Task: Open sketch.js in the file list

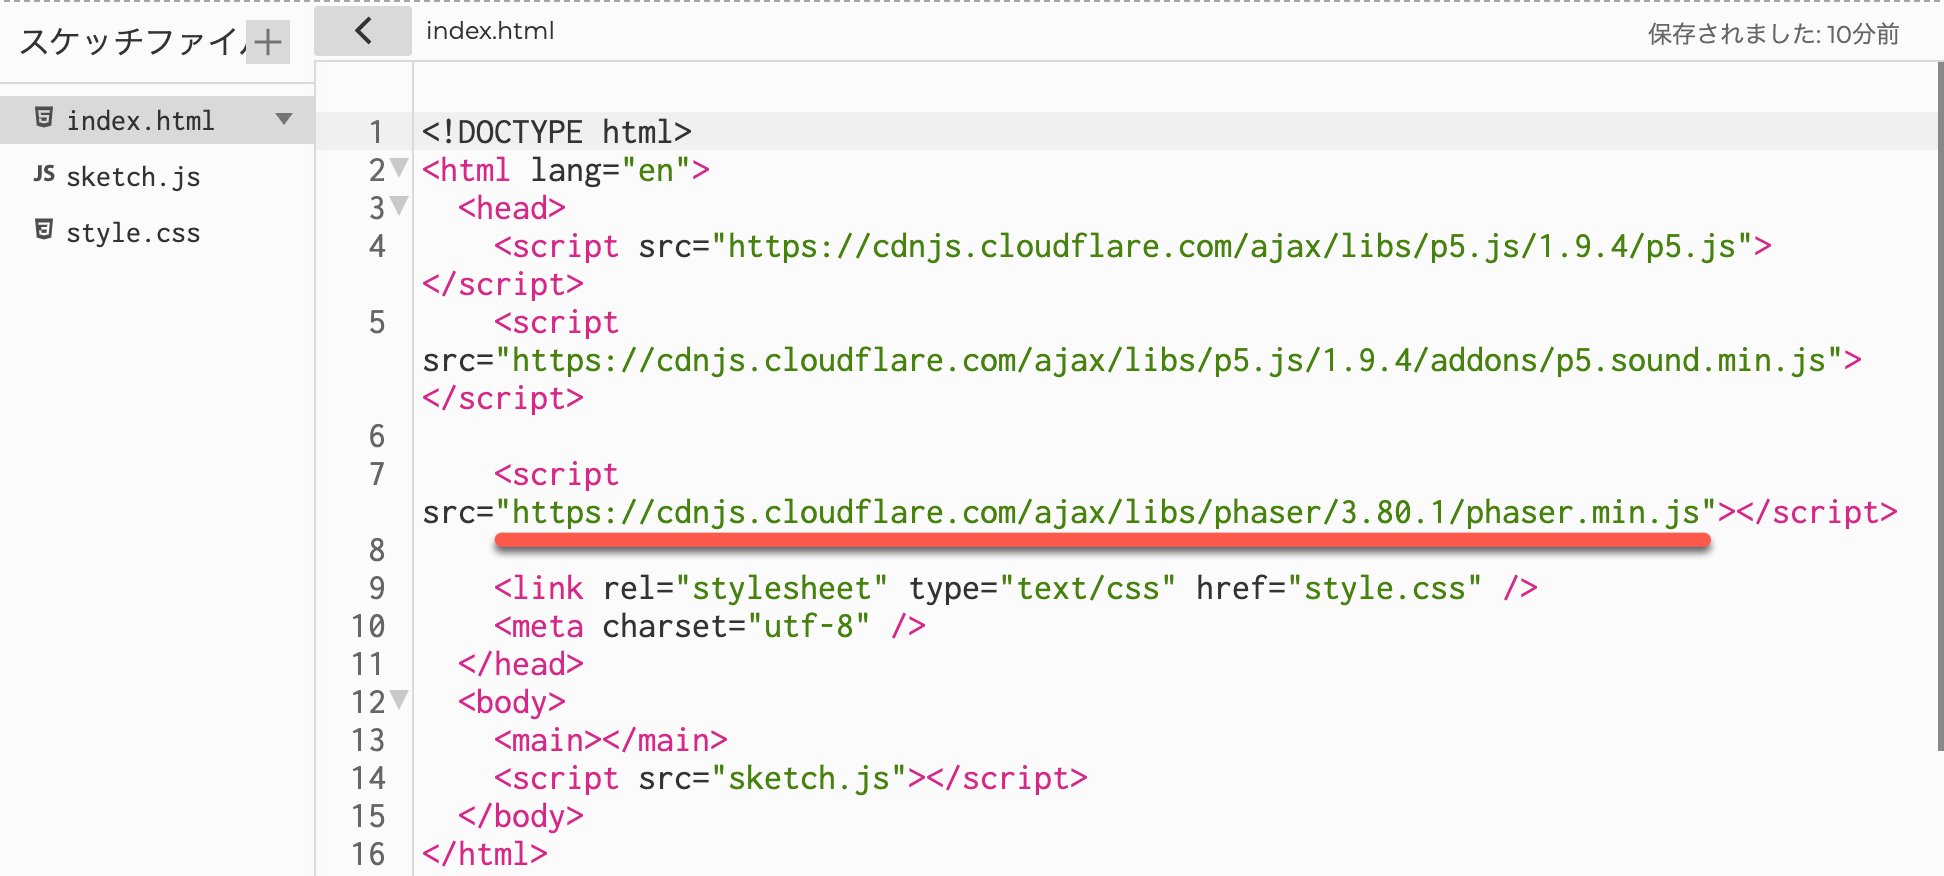Action: tap(133, 177)
